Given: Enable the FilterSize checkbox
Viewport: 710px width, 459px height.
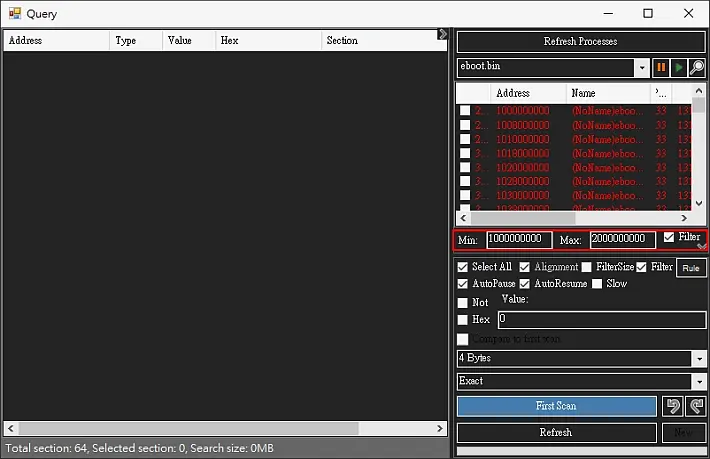Looking at the screenshot, I should pyautogui.click(x=586, y=267).
